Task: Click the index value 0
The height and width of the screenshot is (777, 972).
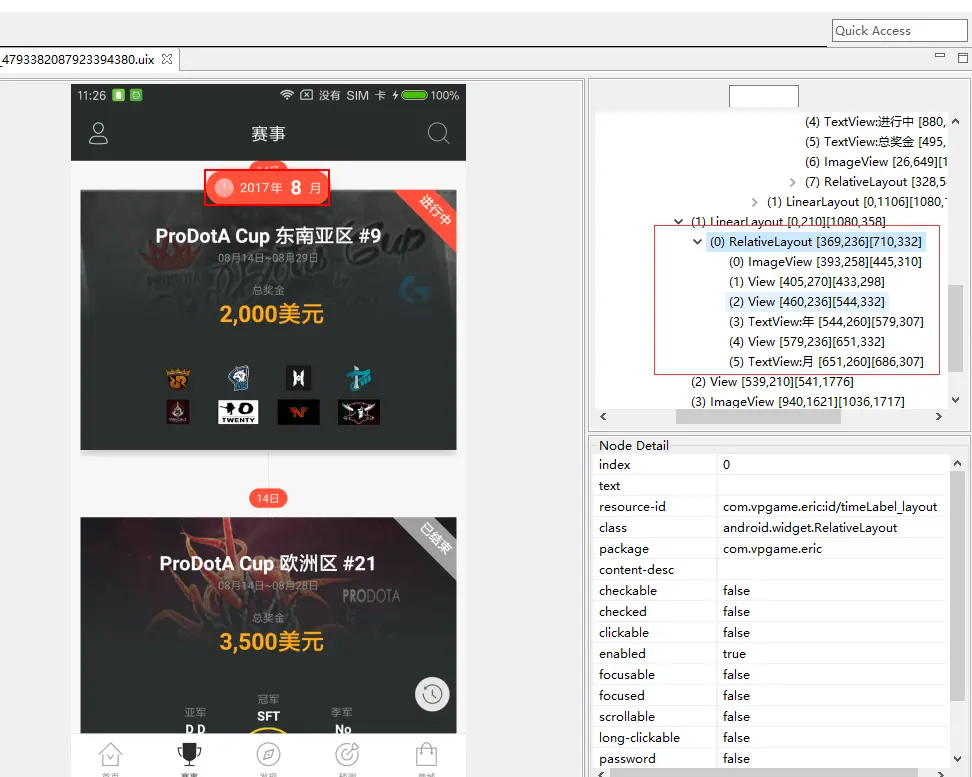Action: [727, 464]
